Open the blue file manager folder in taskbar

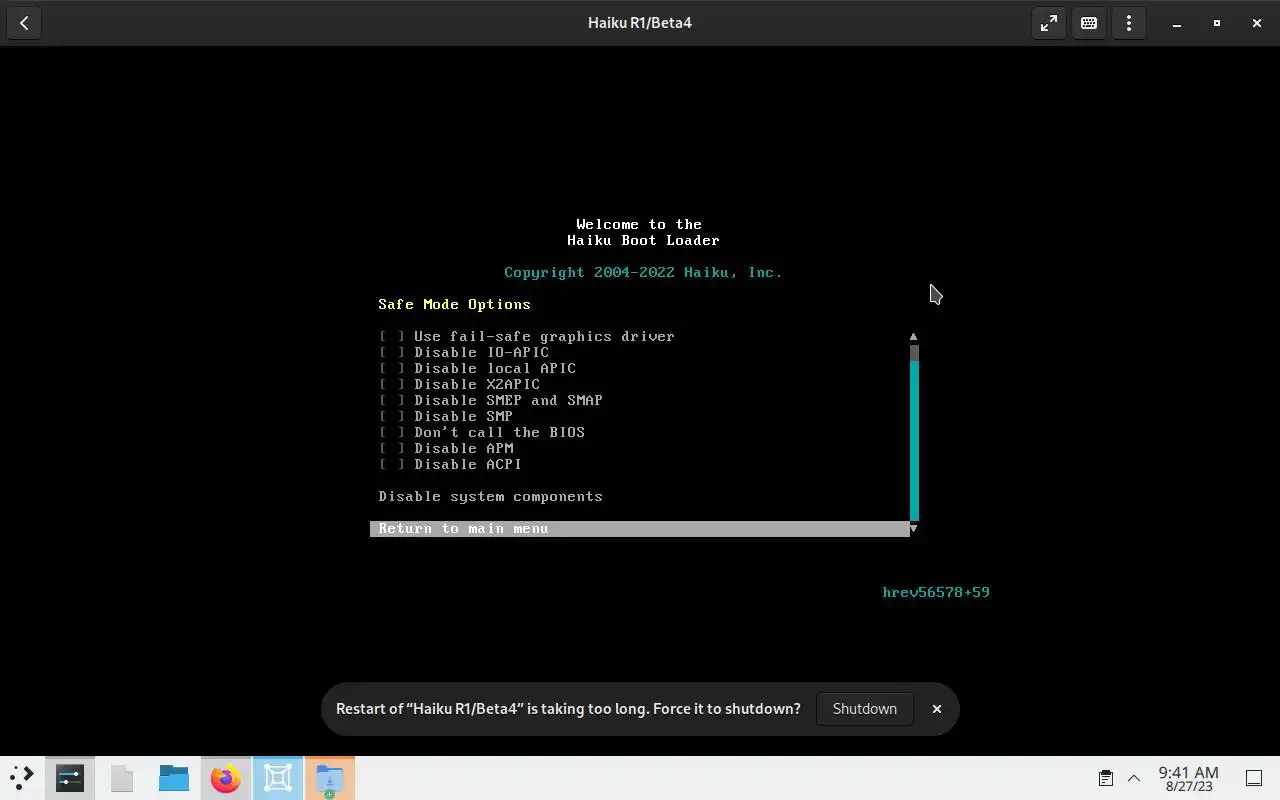click(x=174, y=778)
